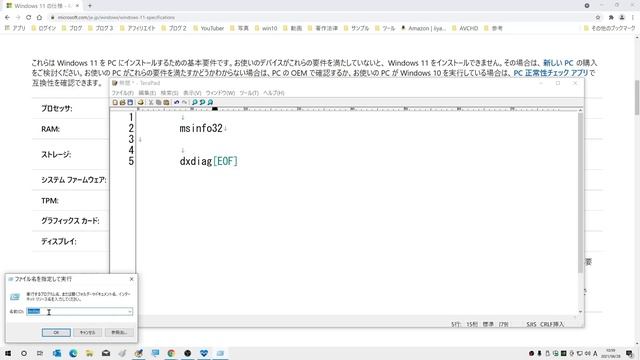The height and width of the screenshot is (360, 640).
Task: Open the ファイル(F) menu in TeraPad
Action: (x=122, y=93)
